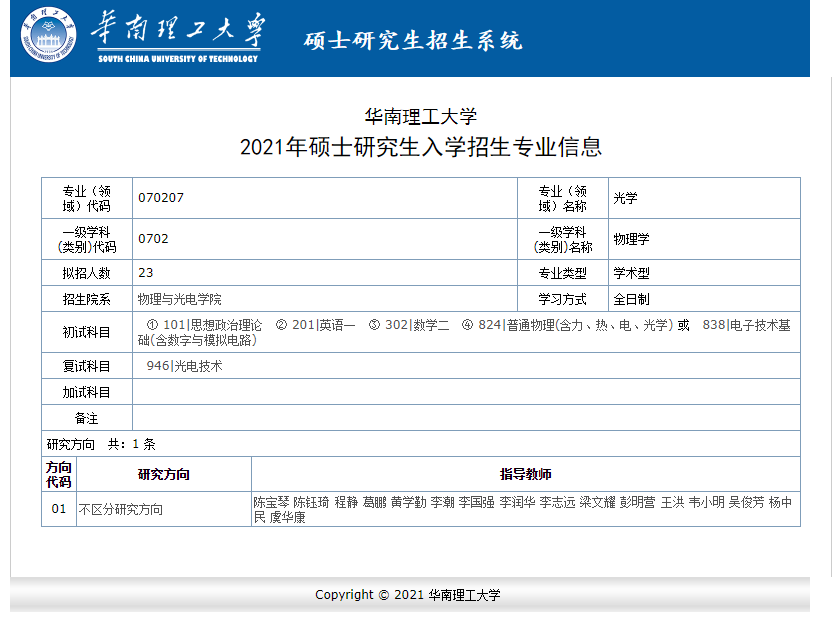Click the discipline name value 物理学
This screenshot has height=630, width=836.
(x=631, y=239)
